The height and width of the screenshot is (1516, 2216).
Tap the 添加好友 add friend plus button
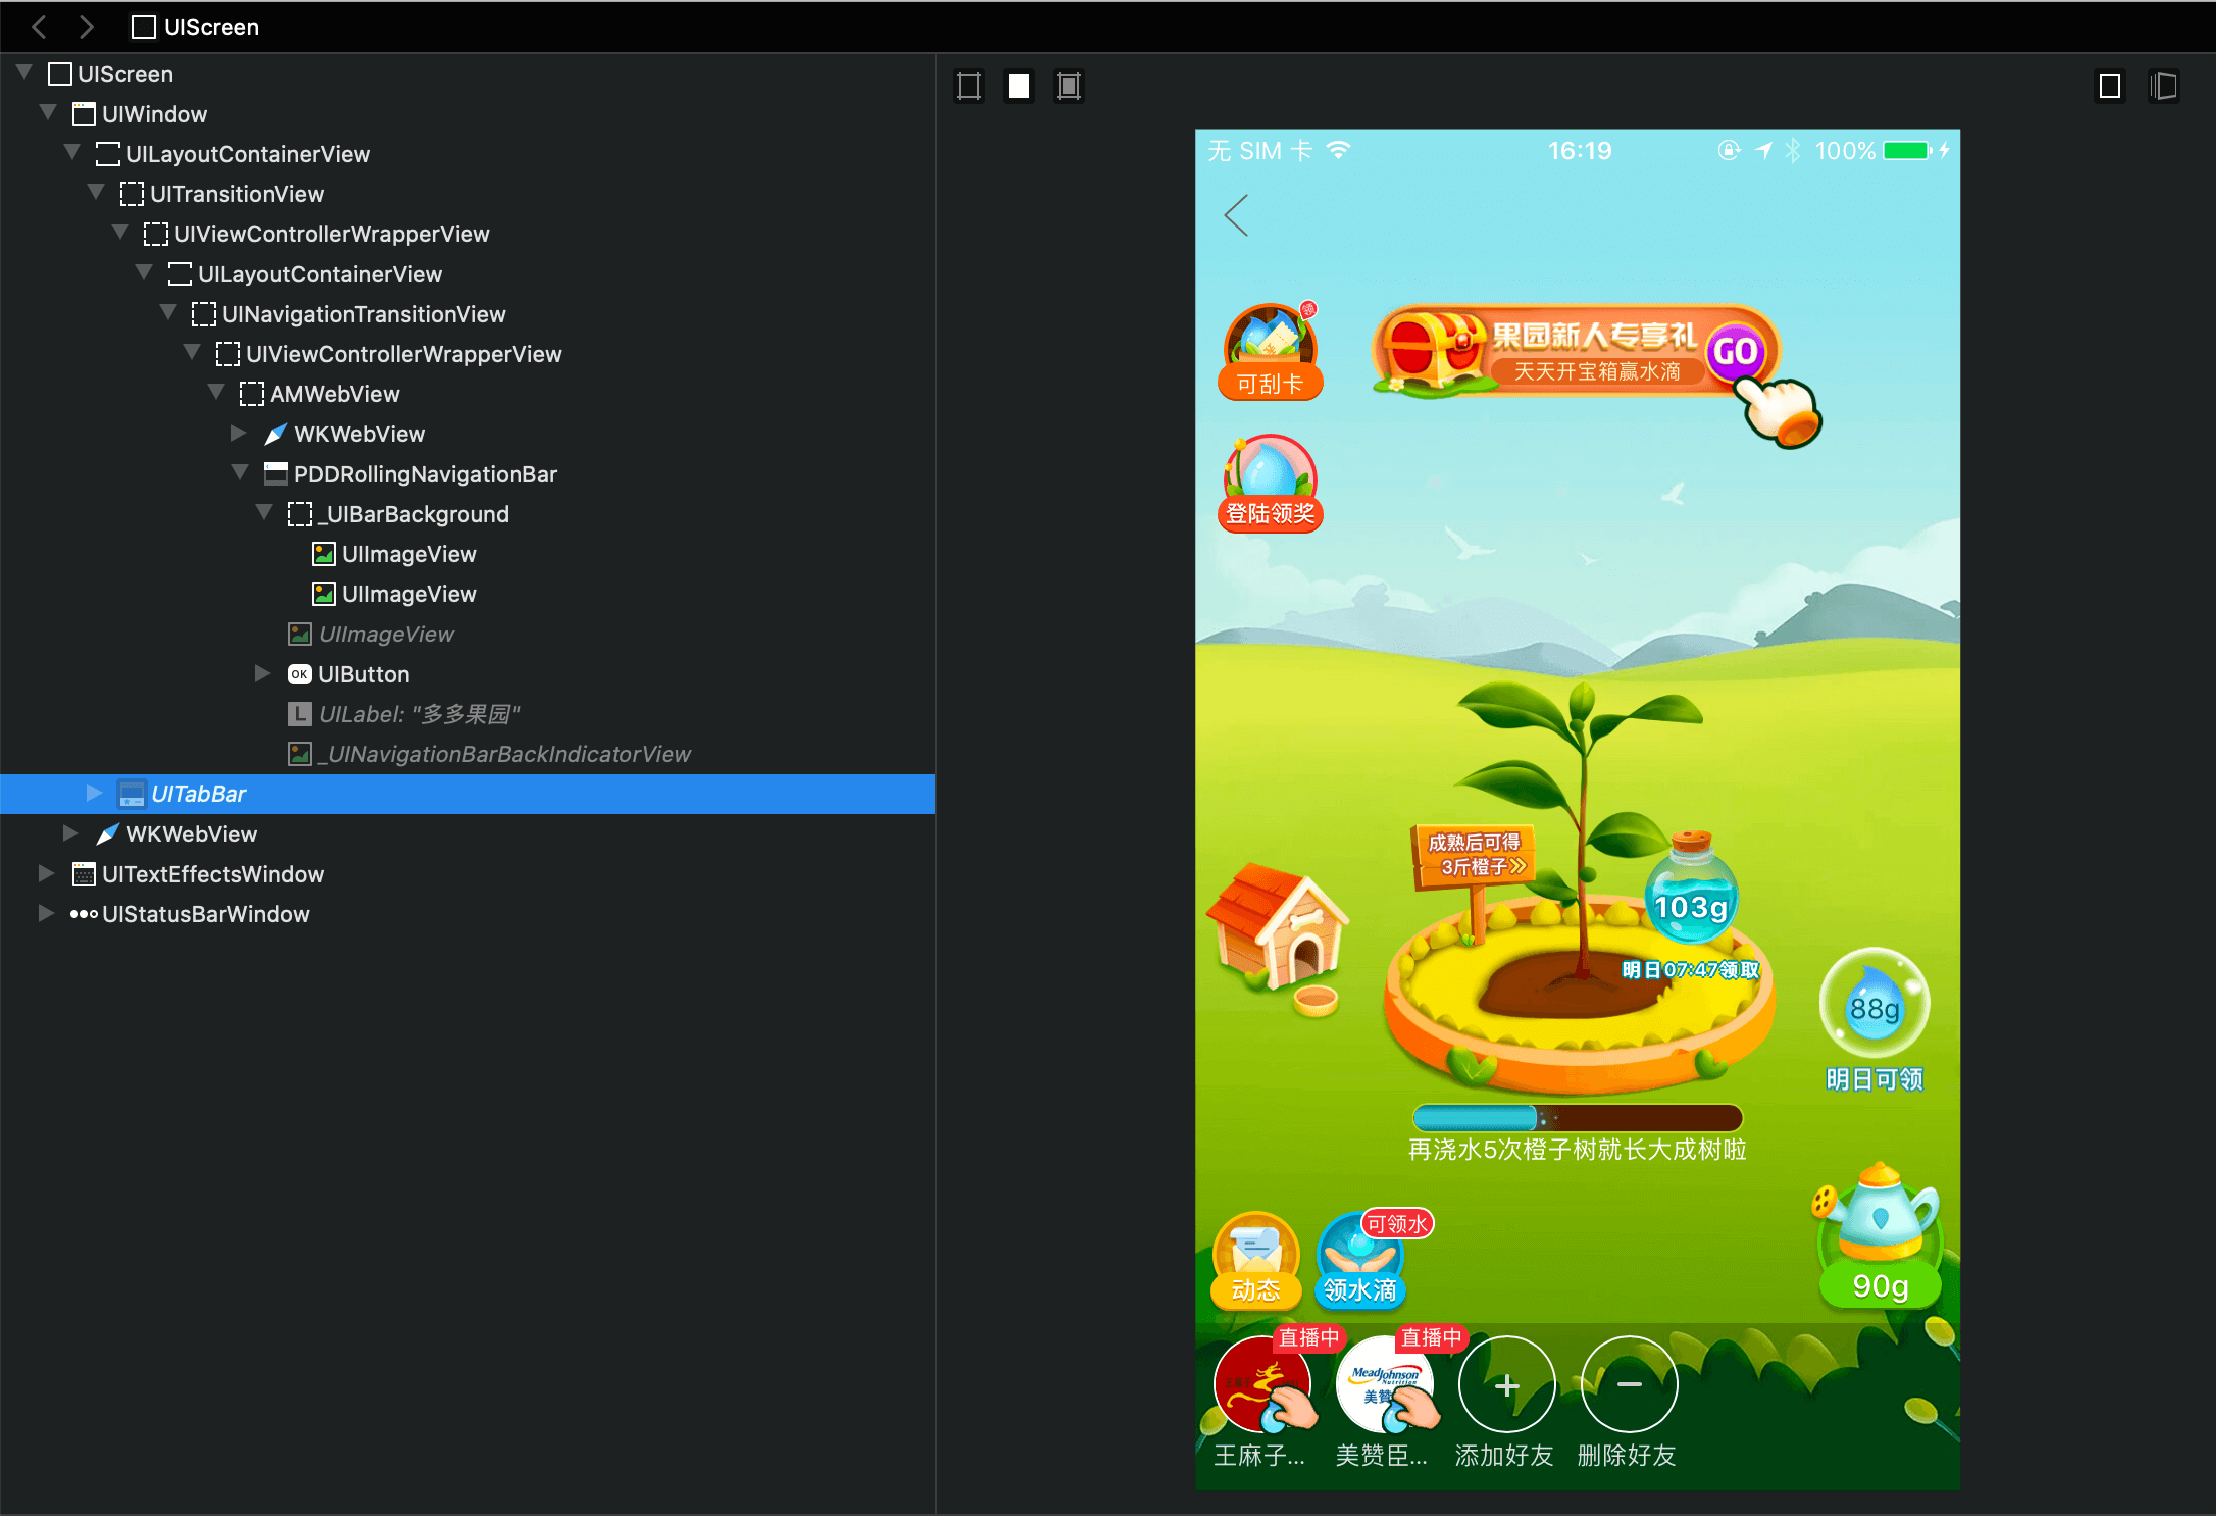point(1506,1385)
